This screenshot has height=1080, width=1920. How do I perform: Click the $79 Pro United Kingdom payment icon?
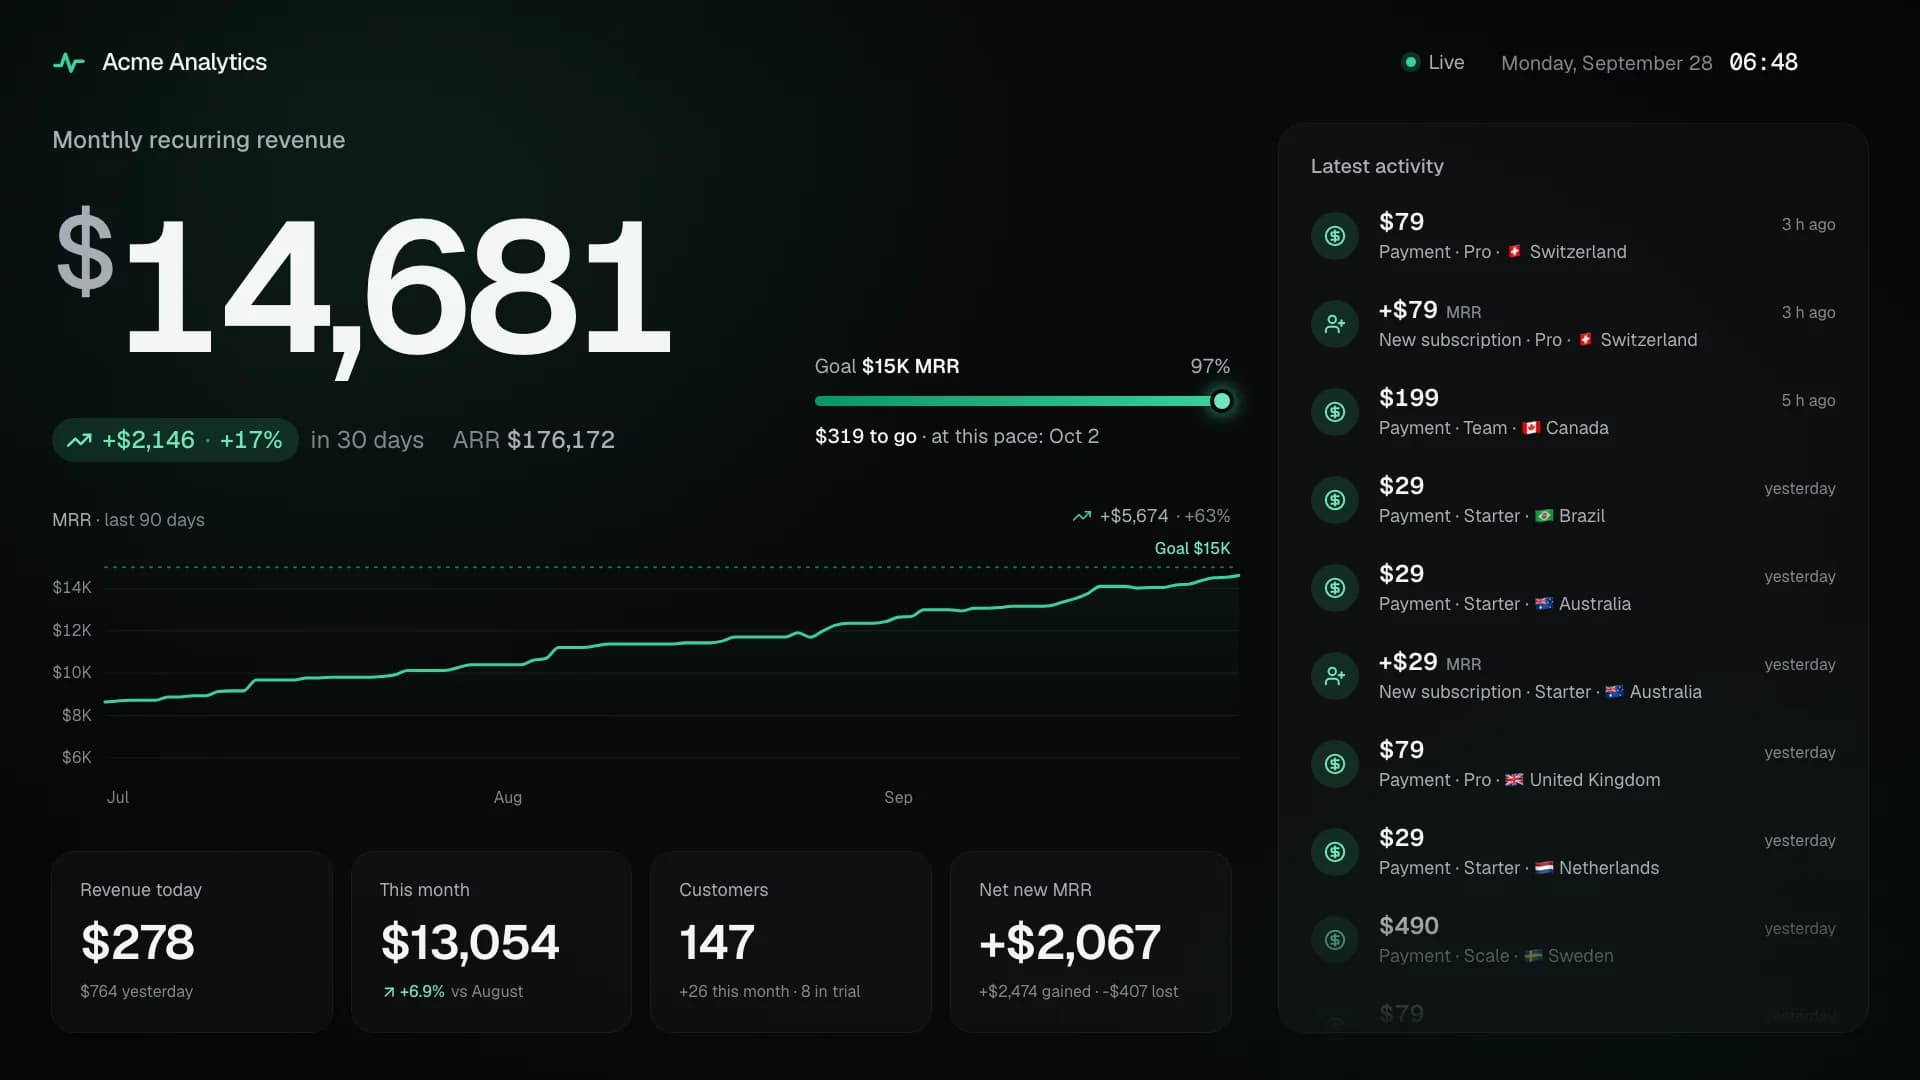1335,764
